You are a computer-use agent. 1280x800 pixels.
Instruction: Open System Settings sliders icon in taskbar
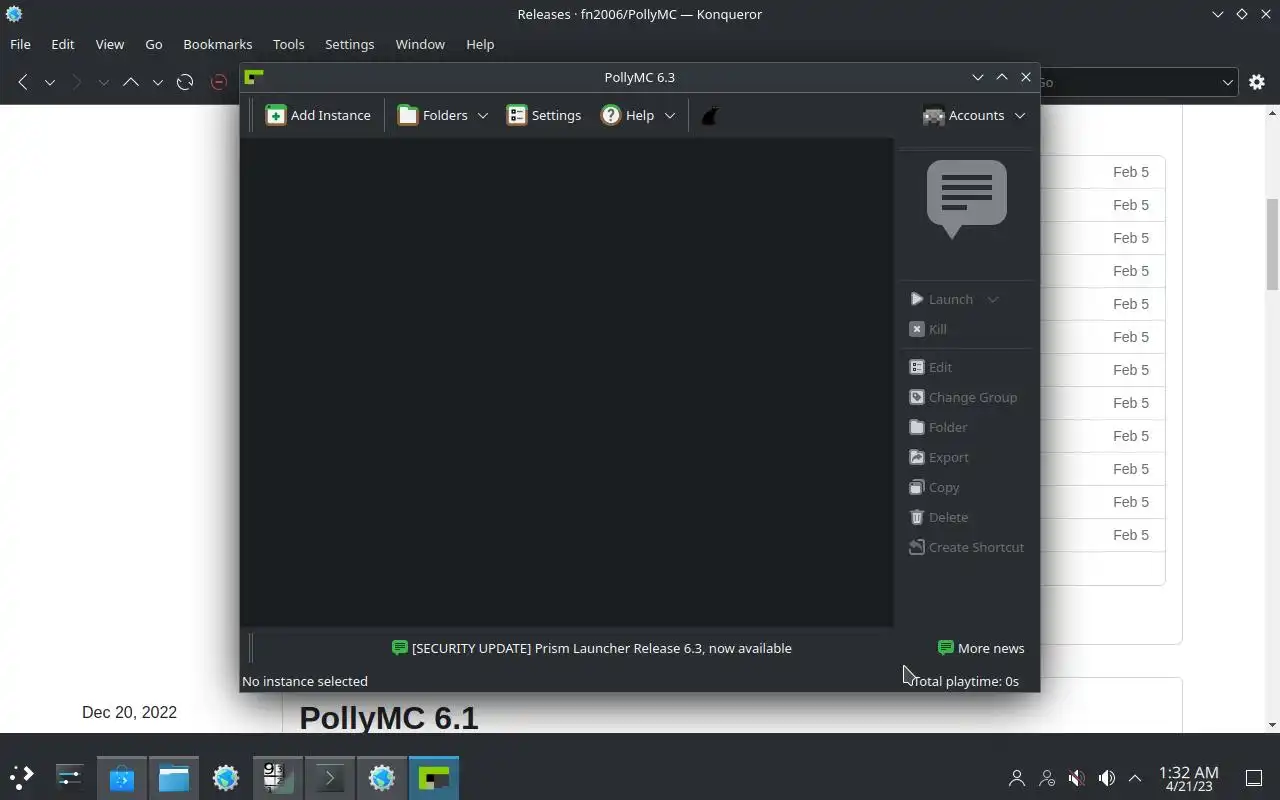70,776
